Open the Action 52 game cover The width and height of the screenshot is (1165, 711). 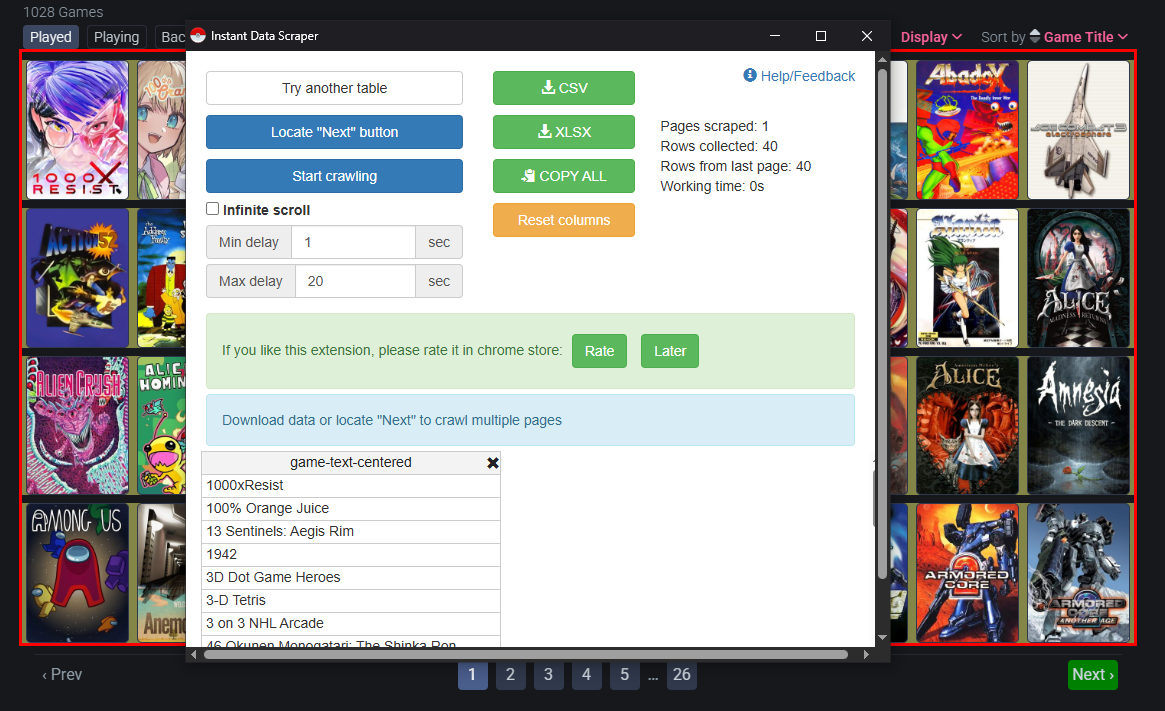77,278
